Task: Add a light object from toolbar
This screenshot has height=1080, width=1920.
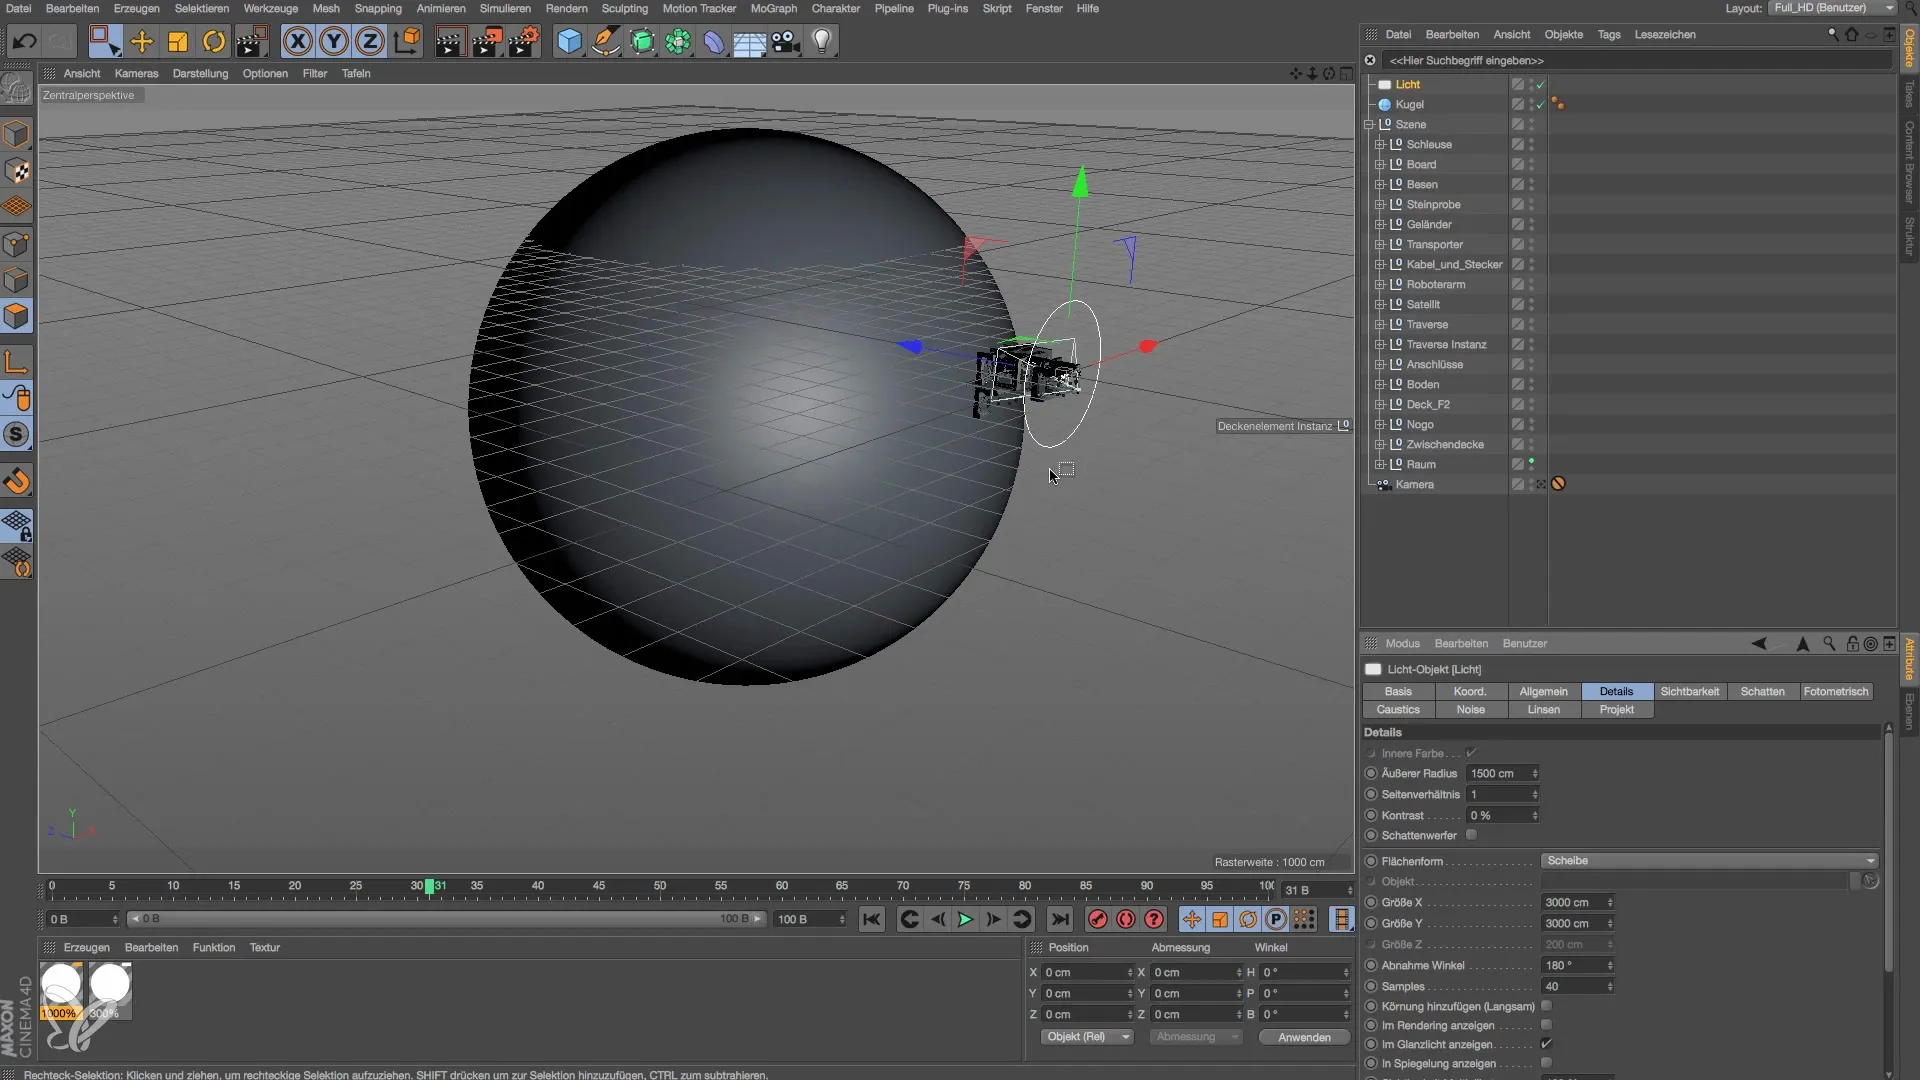Action: click(x=822, y=41)
